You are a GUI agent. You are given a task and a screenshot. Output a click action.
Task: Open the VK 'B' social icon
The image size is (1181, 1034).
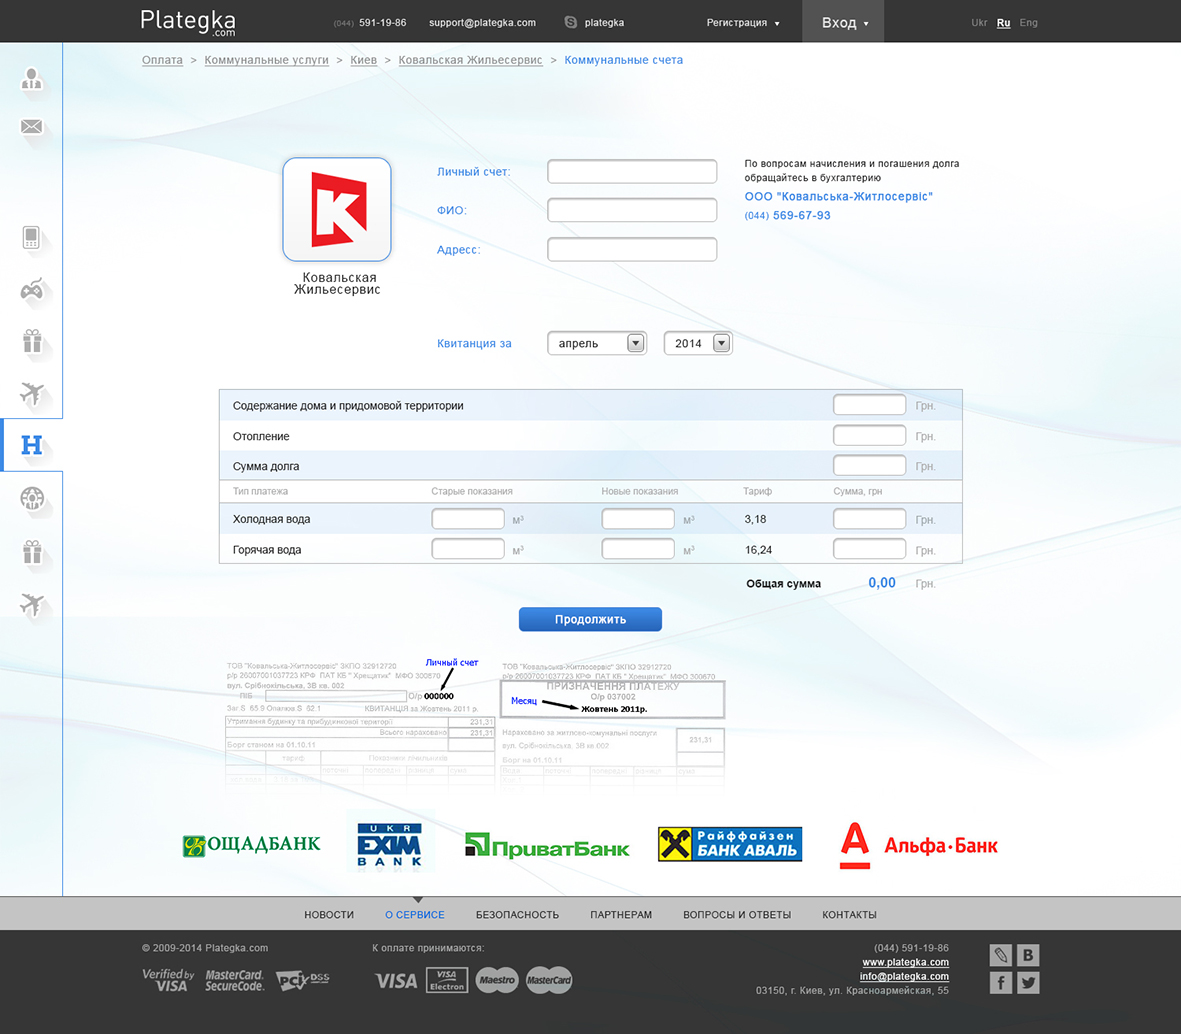[1028, 955]
